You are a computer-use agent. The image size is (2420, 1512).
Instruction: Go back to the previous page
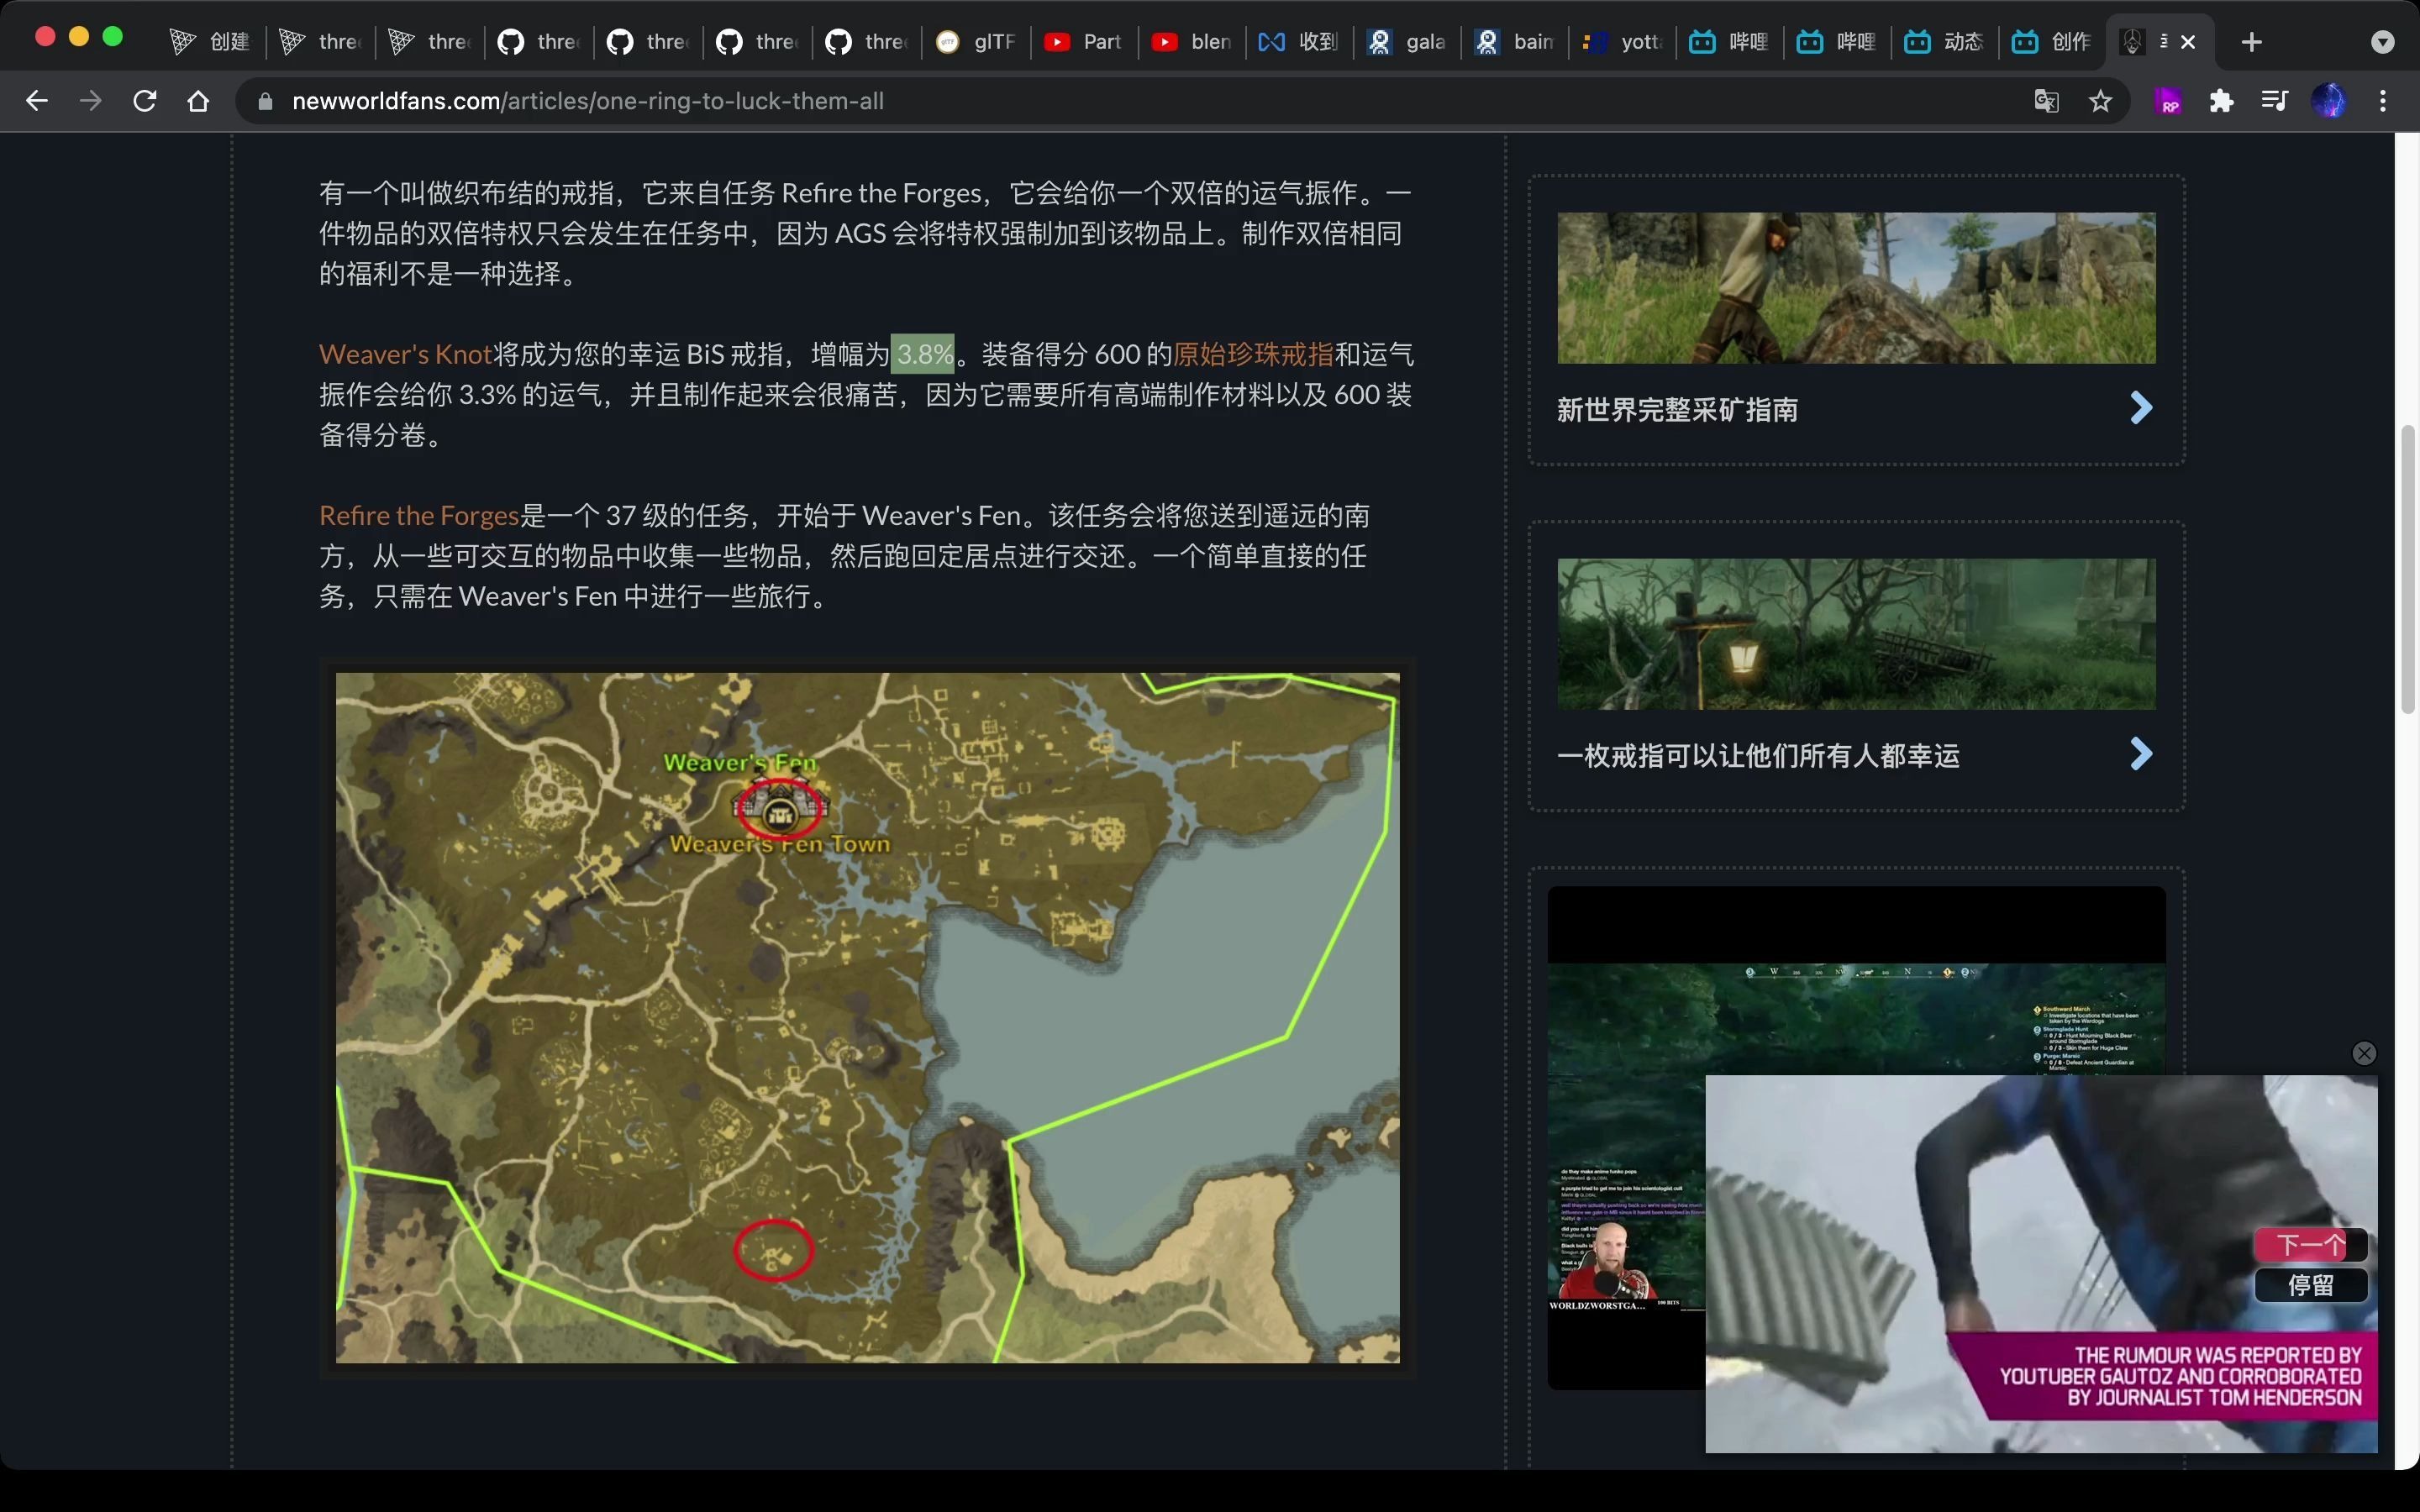[37, 101]
